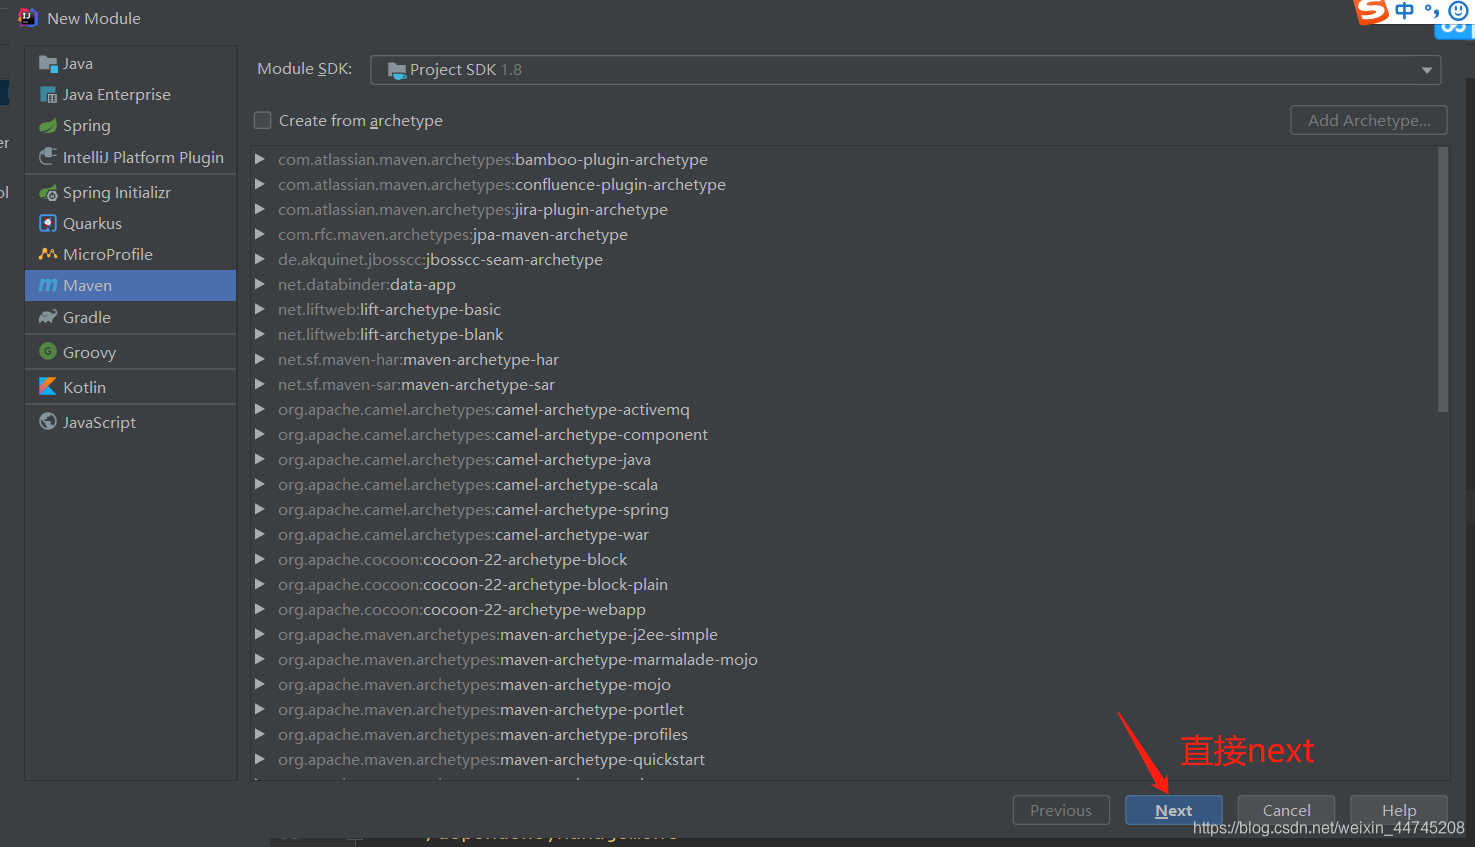Image resolution: width=1475 pixels, height=847 pixels.
Task: Click the IntelliJ Platform Plugin icon
Action: pyautogui.click(x=48, y=157)
